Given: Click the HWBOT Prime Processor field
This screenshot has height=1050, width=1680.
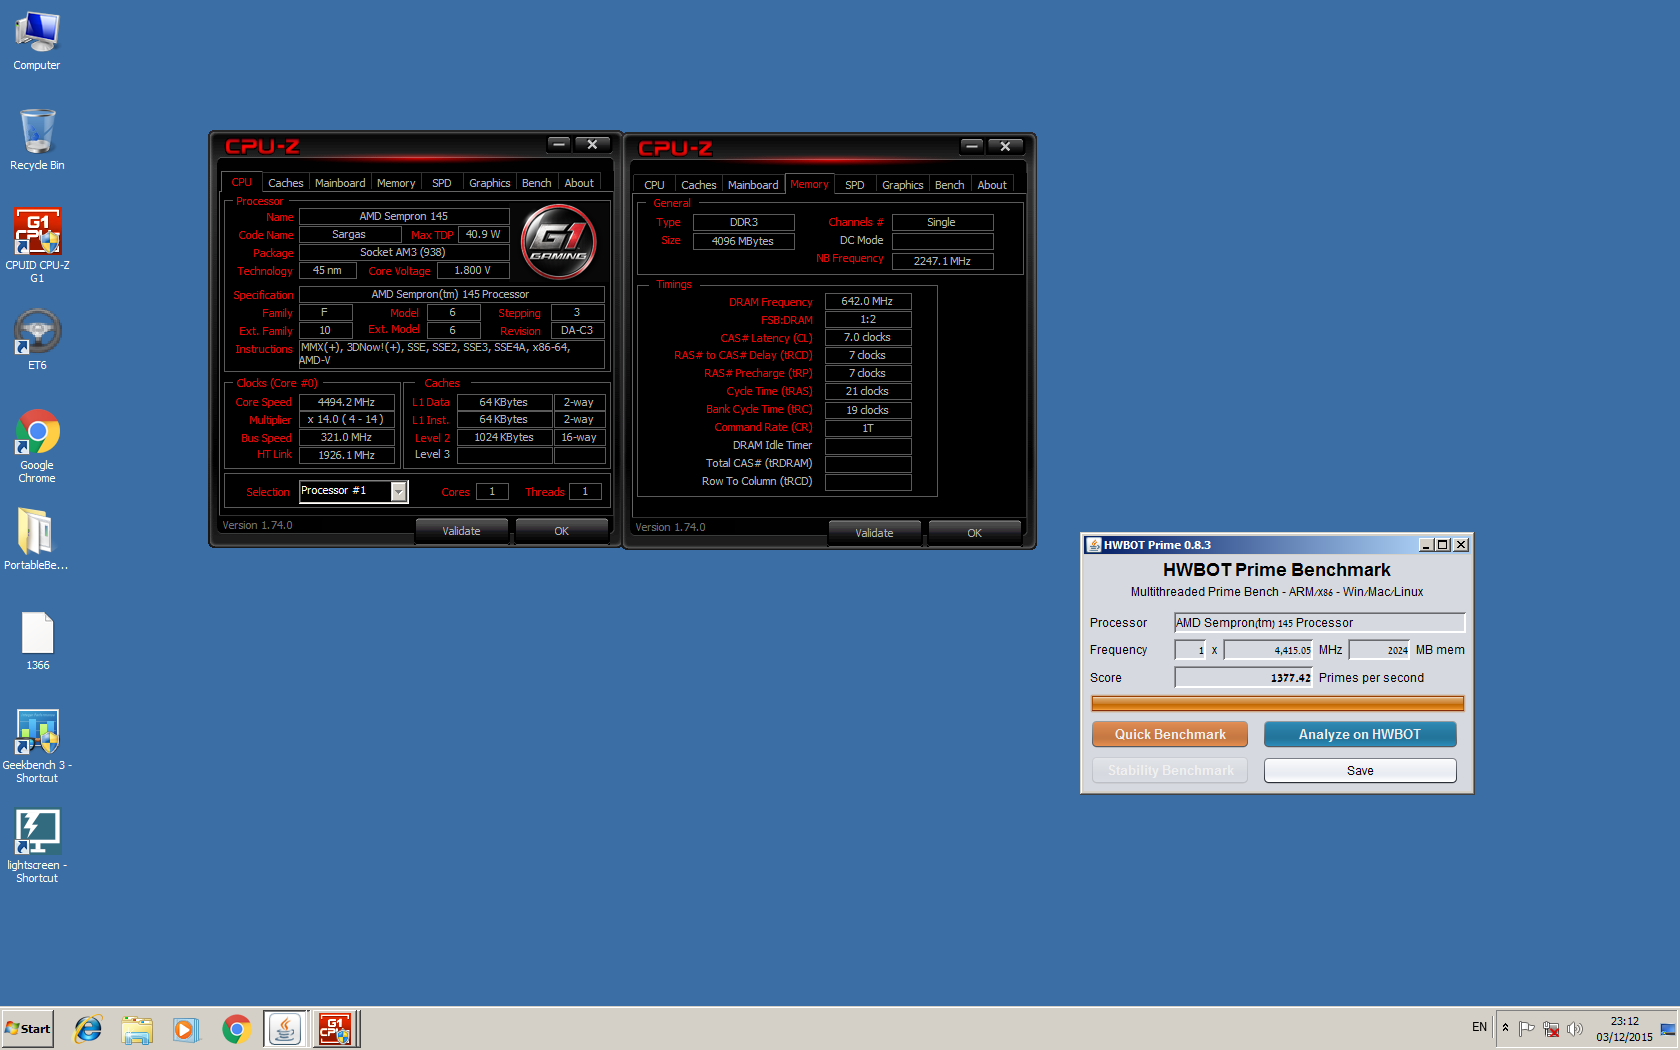Looking at the screenshot, I should point(1319,622).
